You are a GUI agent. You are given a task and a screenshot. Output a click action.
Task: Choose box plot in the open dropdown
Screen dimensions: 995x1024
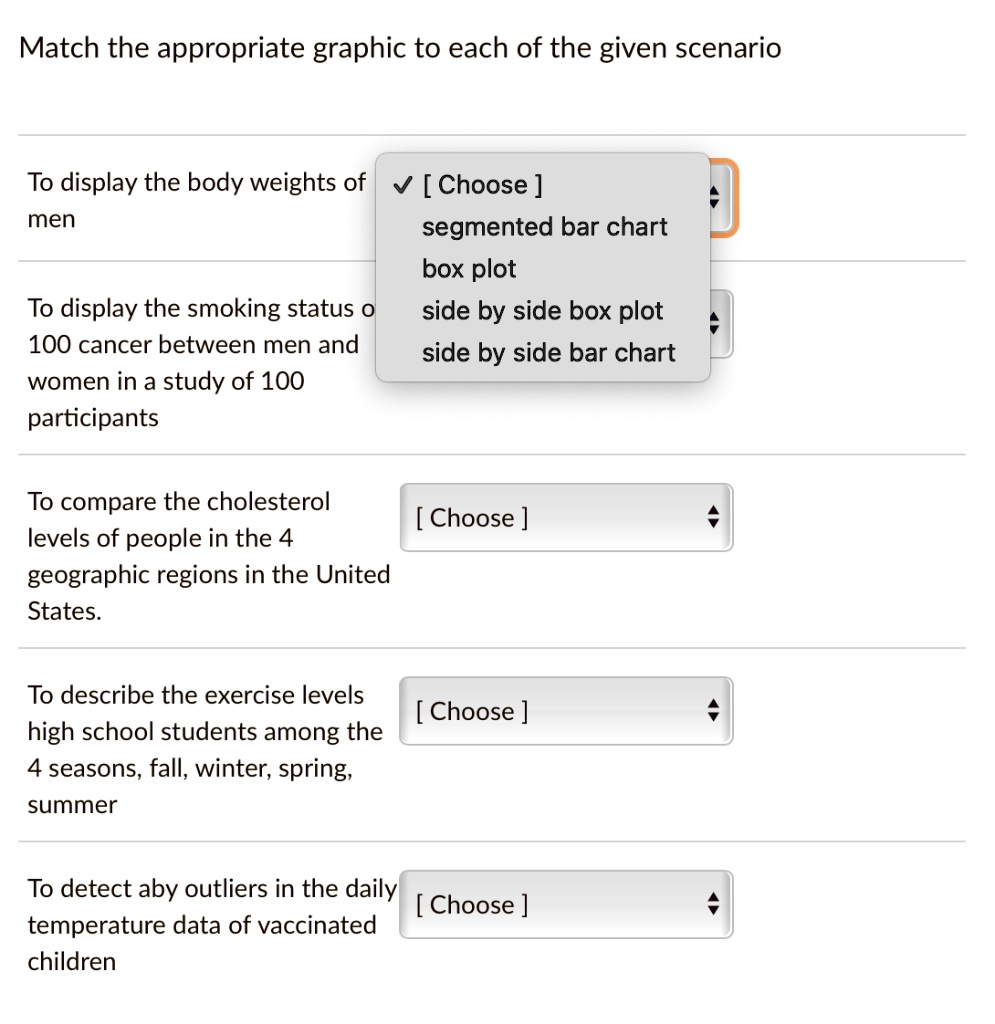pyautogui.click(x=469, y=268)
